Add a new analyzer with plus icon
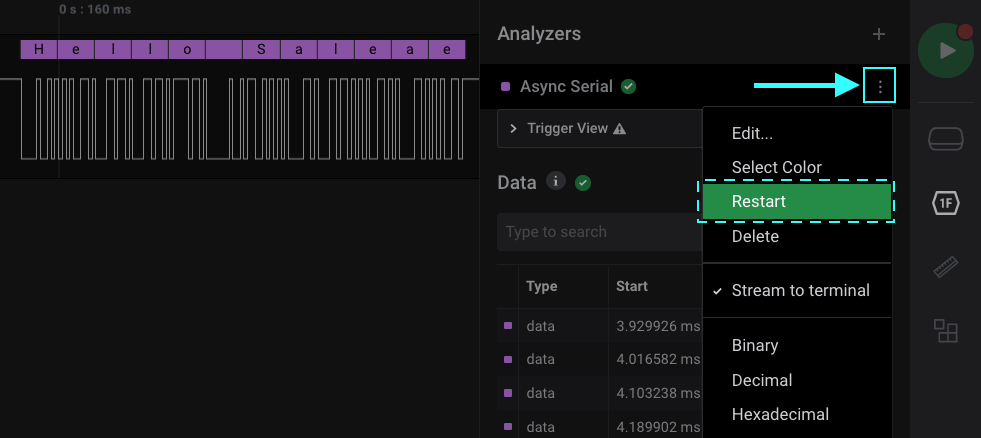The height and width of the screenshot is (438, 981). 879,34
